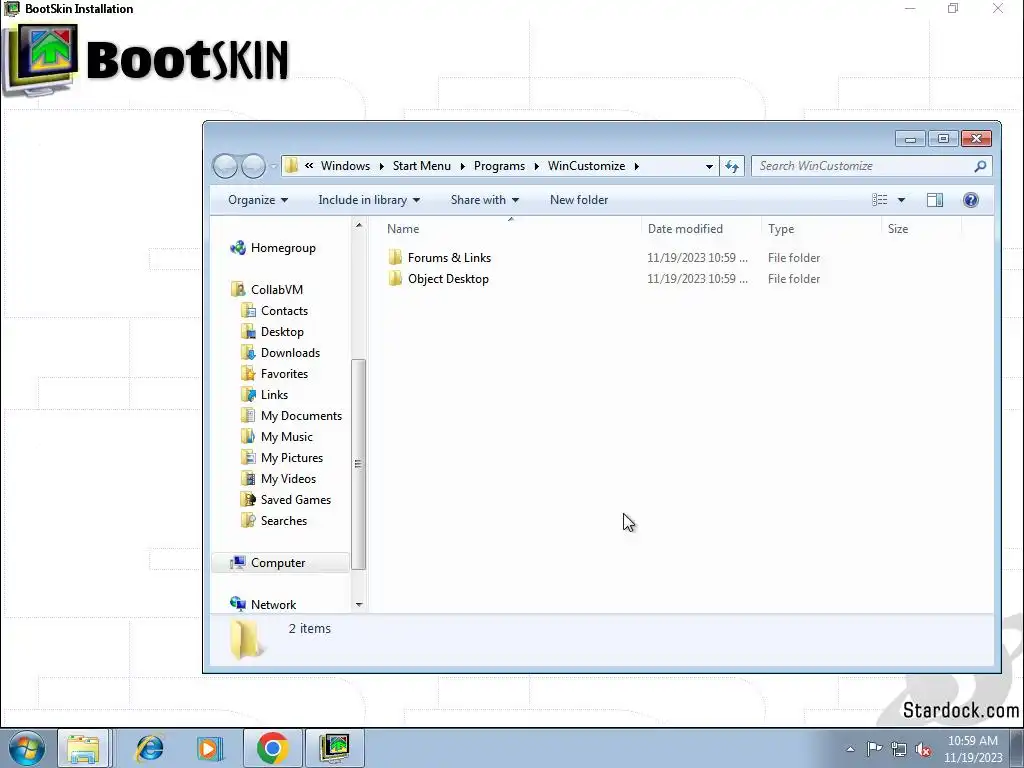The image size is (1024, 768).
Task: Open Links in navigation pane
Action: tap(274, 394)
